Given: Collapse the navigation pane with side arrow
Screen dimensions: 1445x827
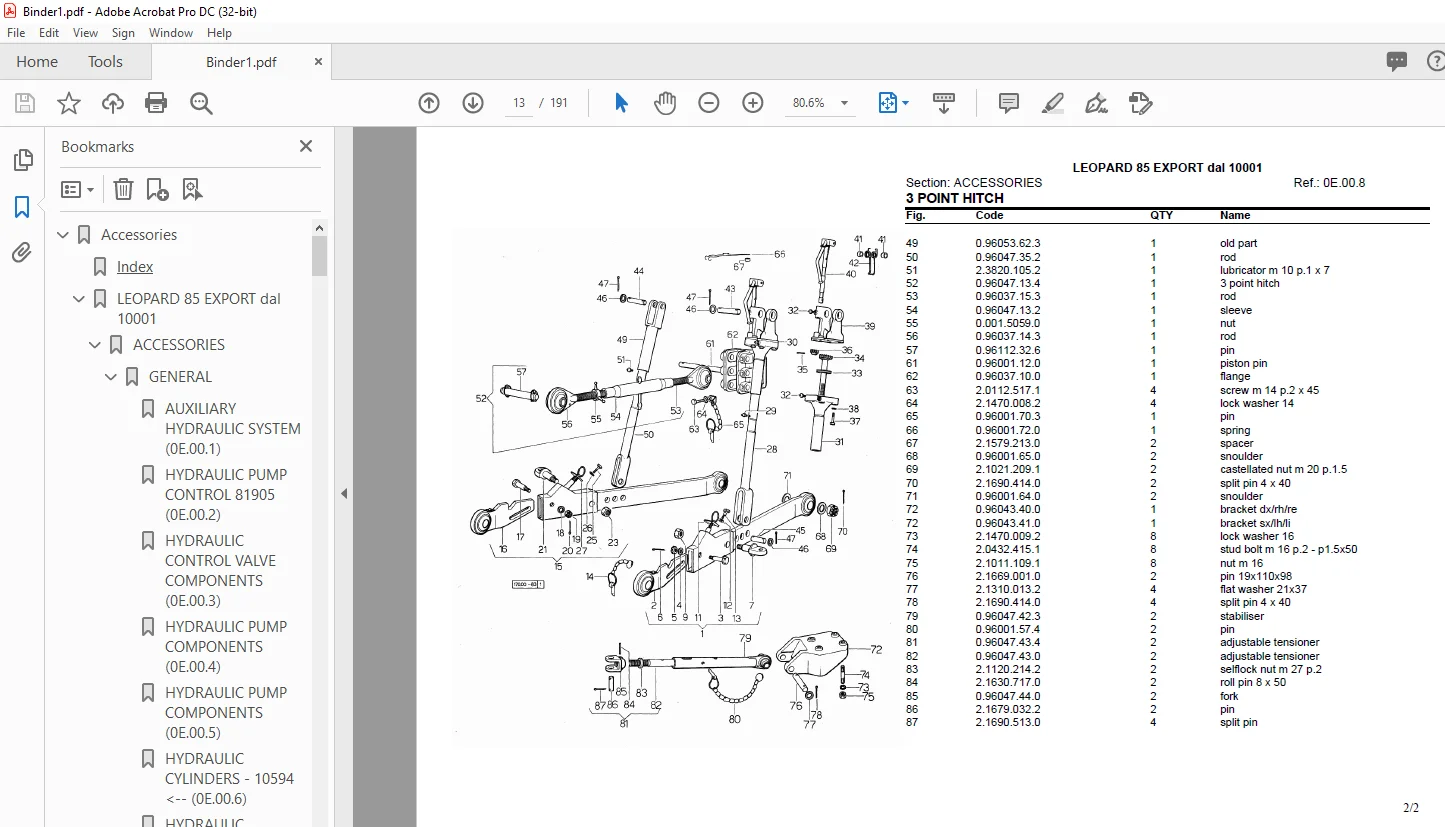Looking at the screenshot, I should pyautogui.click(x=344, y=493).
